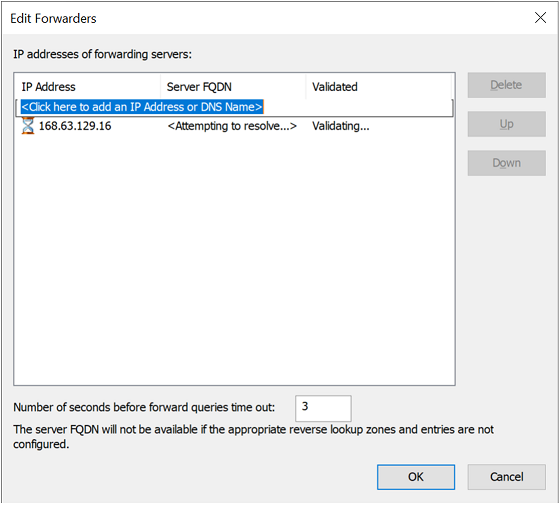Screen dimensions: 560x505
Task: Click the reverse lookup zones informational note
Action: click(254, 437)
